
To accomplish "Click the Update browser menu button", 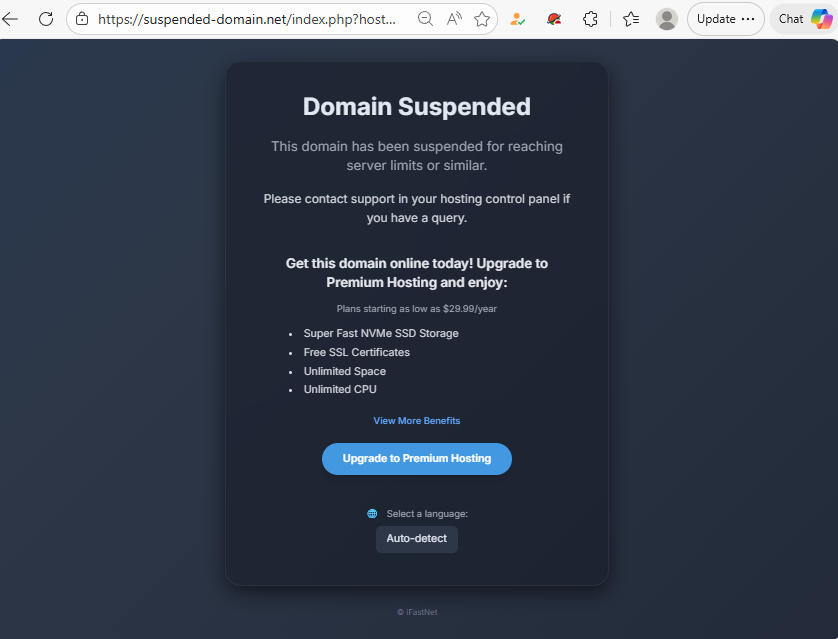I will pyautogui.click(x=726, y=19).
